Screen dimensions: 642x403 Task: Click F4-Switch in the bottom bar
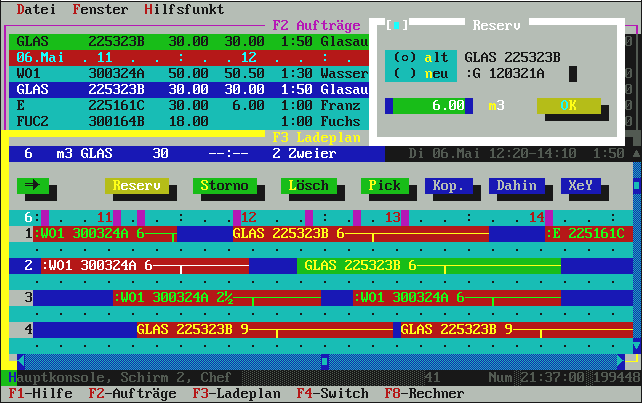coord(332,394)
